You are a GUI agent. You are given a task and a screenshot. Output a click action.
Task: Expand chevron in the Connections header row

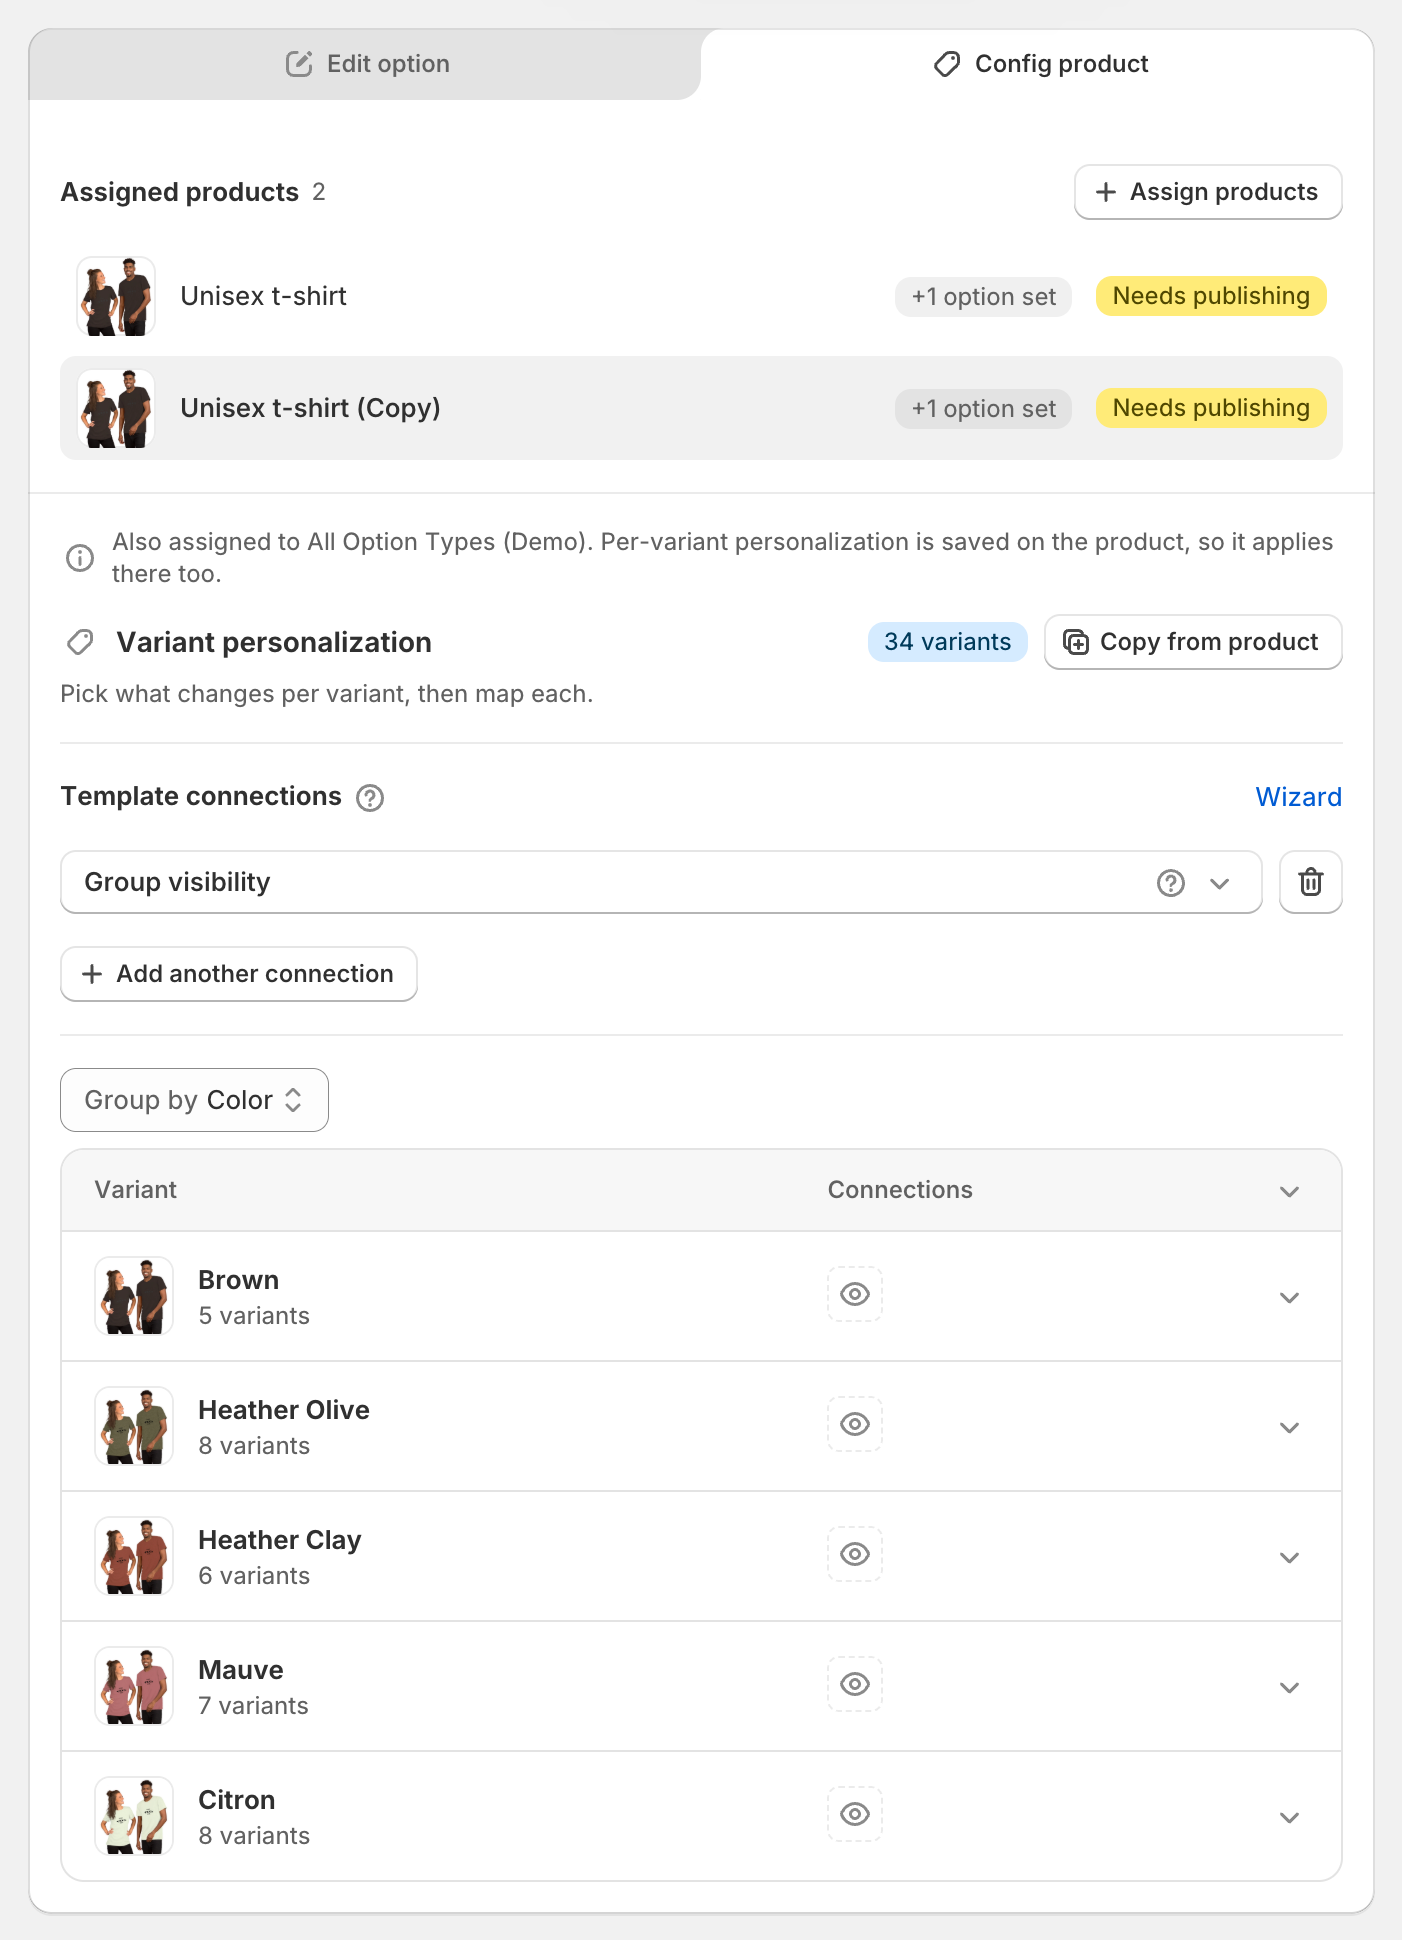point(1289,1191)
